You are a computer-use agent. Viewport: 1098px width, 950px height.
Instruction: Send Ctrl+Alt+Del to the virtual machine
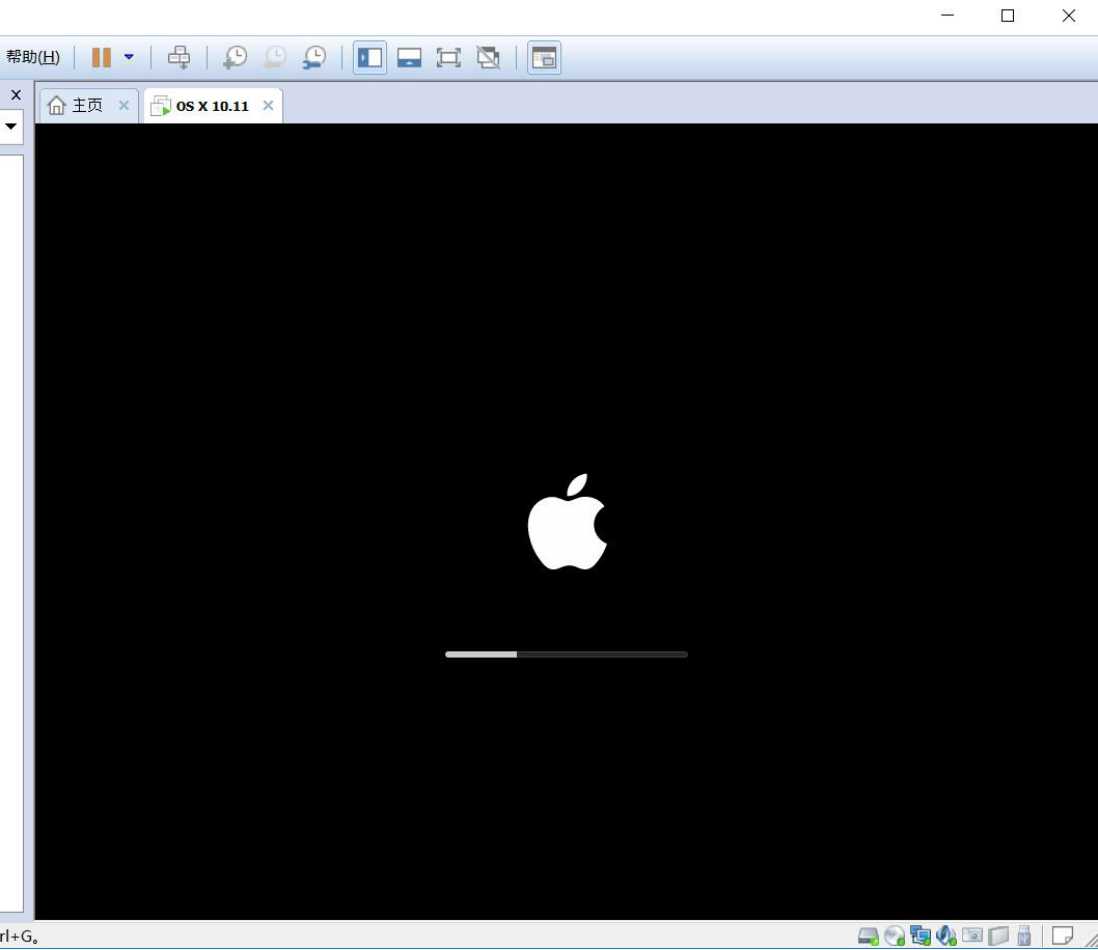(179, 57)
